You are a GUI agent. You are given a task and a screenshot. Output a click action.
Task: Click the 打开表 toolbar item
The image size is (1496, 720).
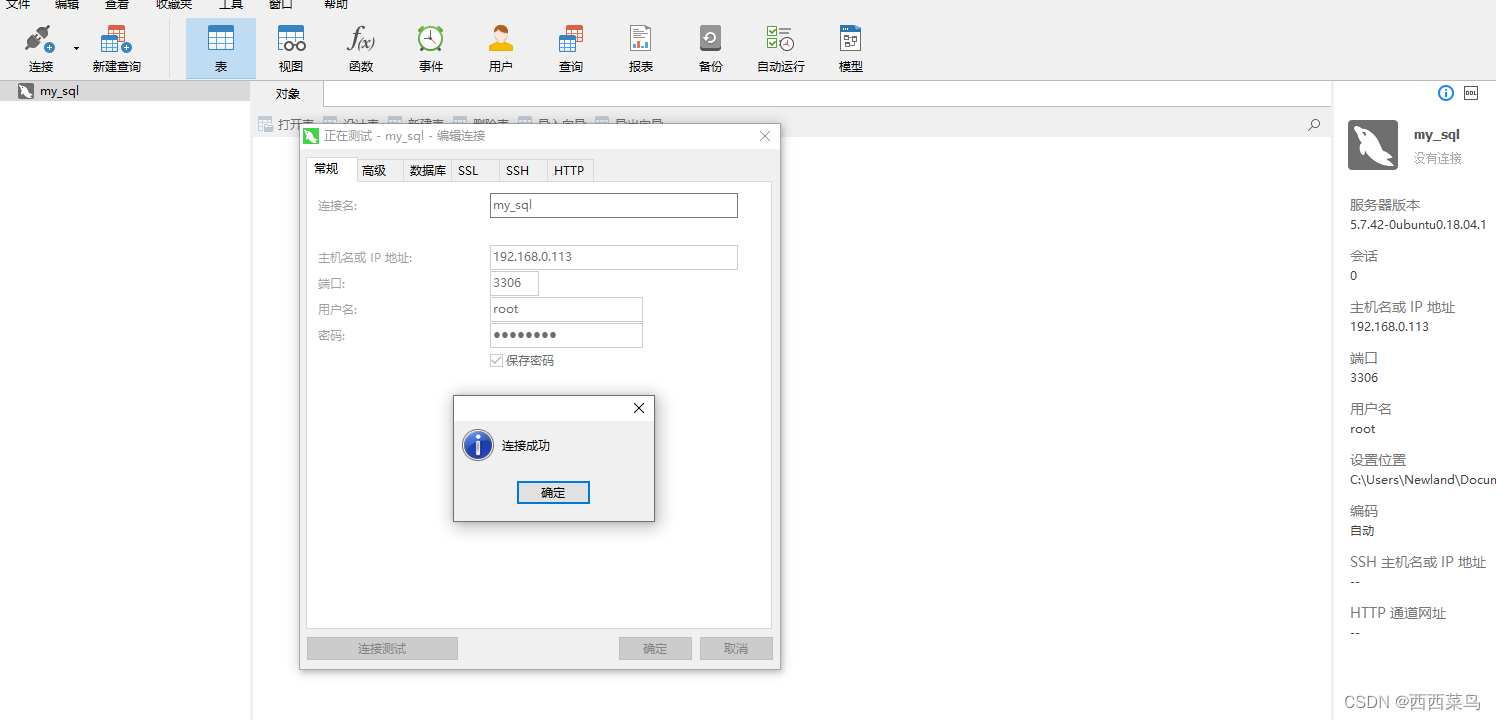pyautogui.click(x=285, y=125)
